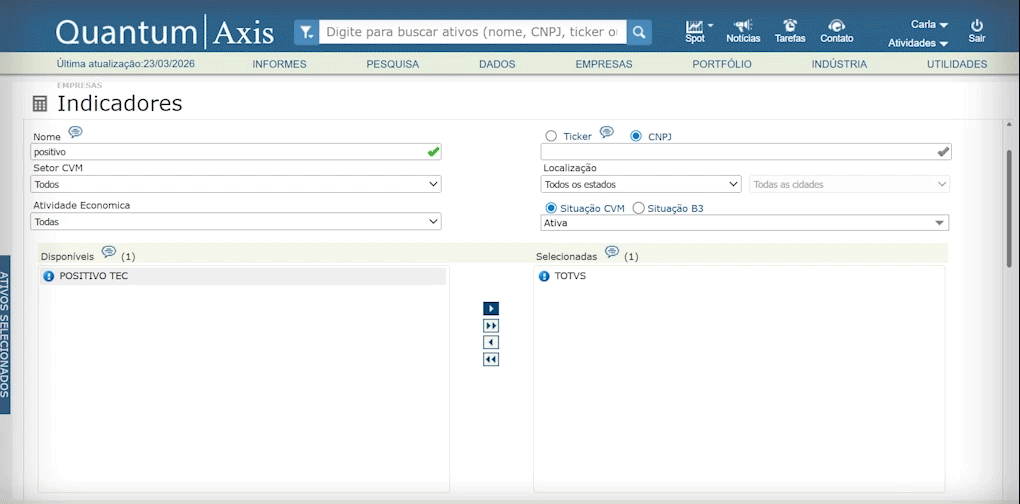Open Notícias megaphone icon

743,26
